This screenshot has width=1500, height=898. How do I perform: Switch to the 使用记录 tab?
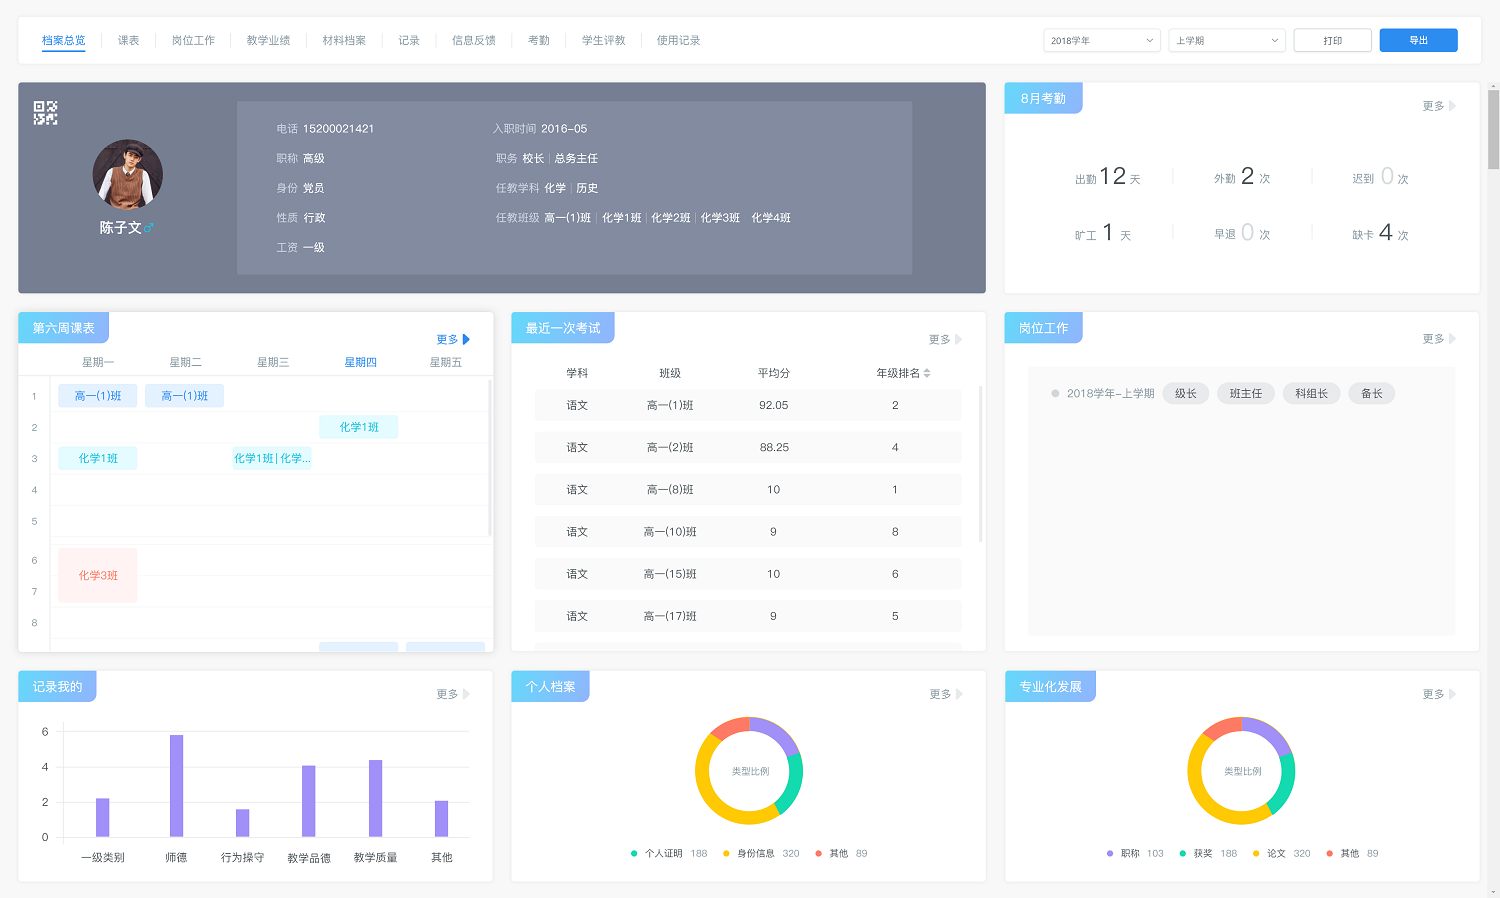coord(678,41)
